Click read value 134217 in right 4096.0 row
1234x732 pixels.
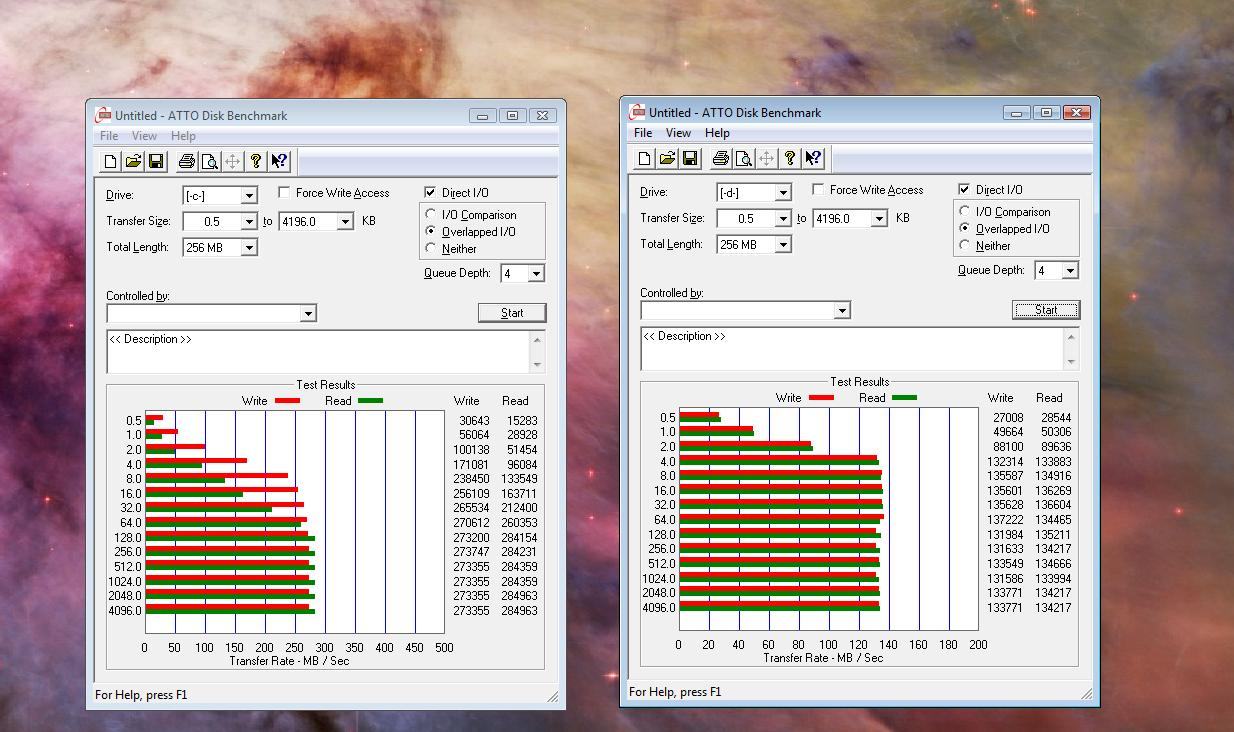pos(1053,608)
